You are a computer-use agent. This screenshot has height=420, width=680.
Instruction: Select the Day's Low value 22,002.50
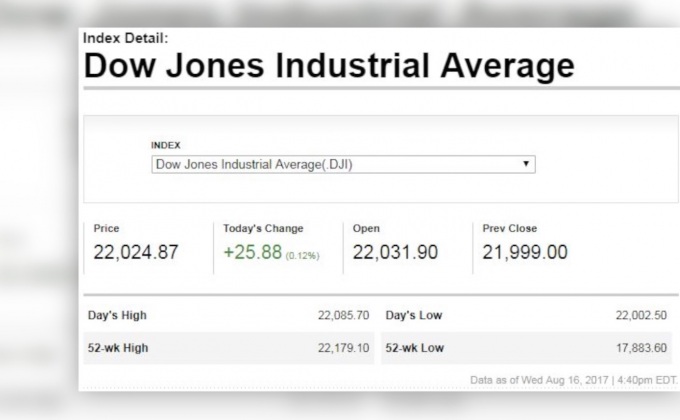tap(641, 315)
